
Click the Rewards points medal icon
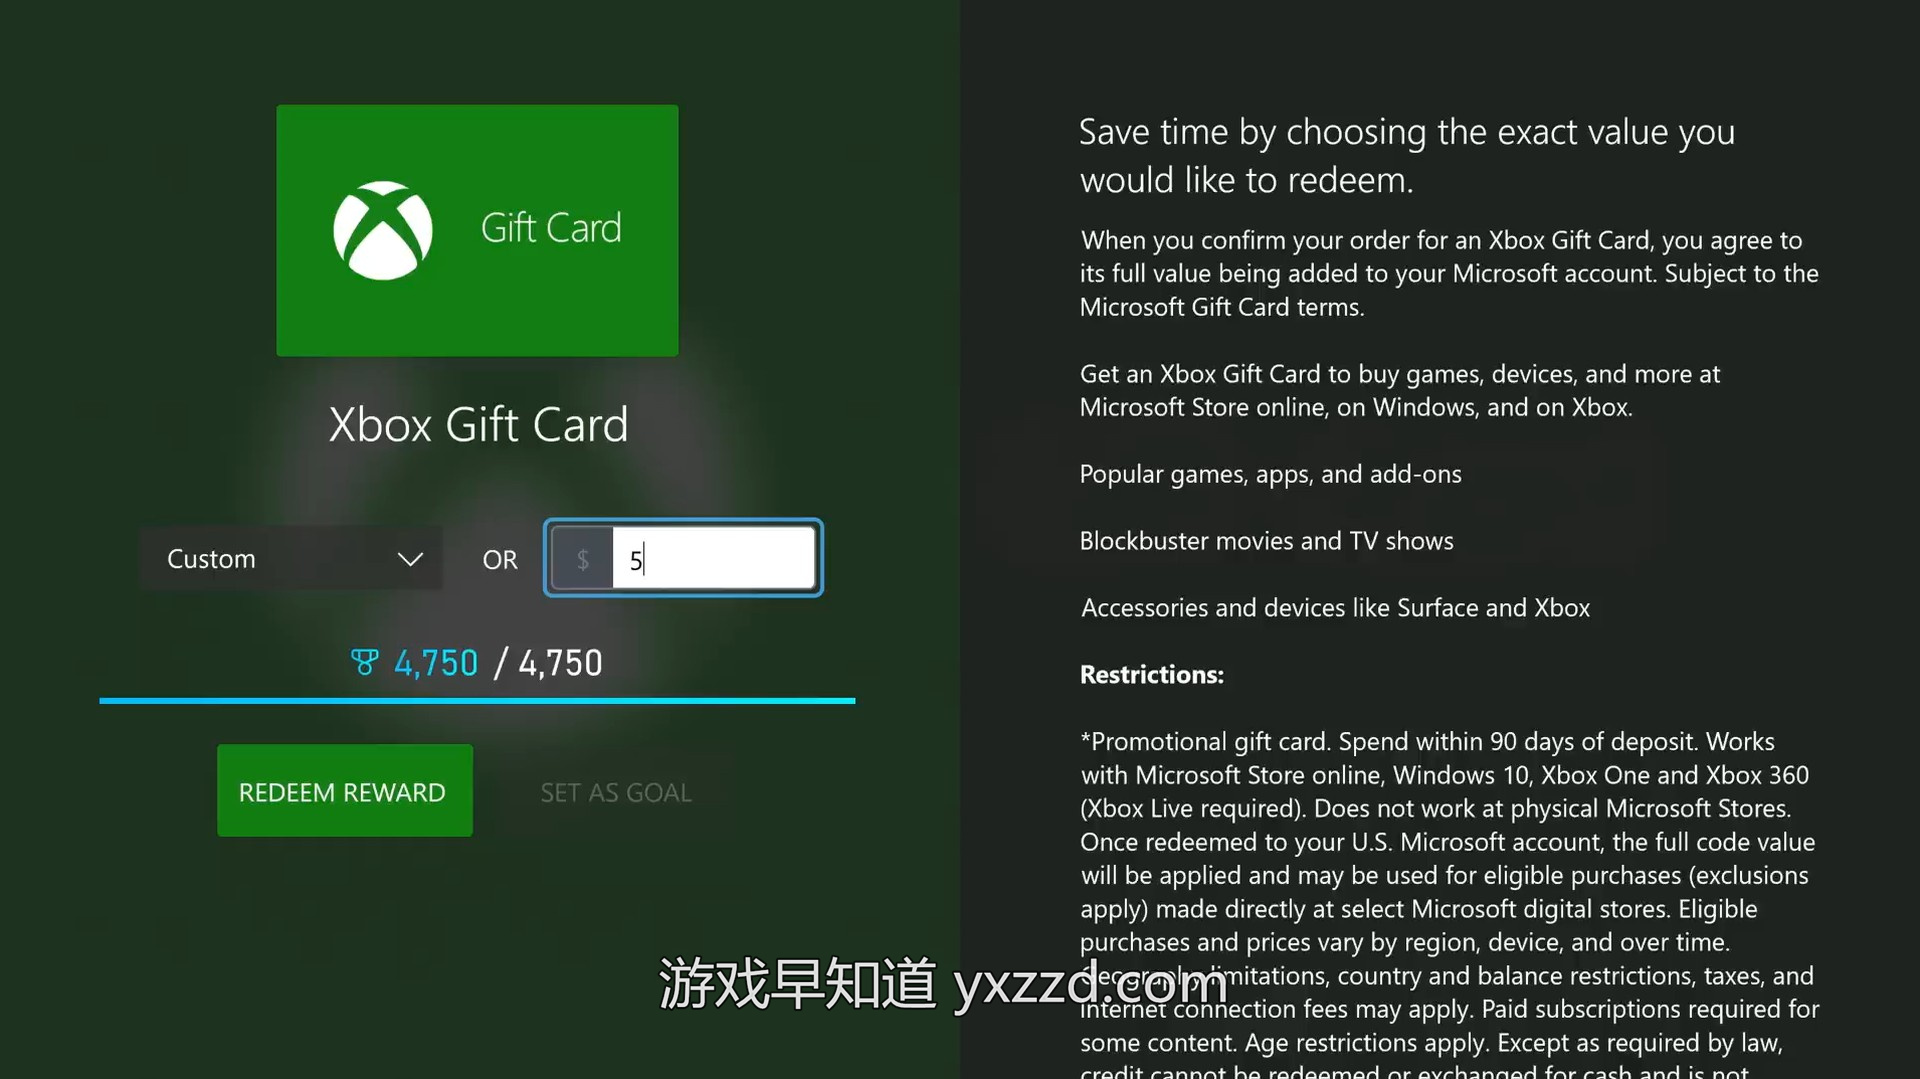pos(365,662)
